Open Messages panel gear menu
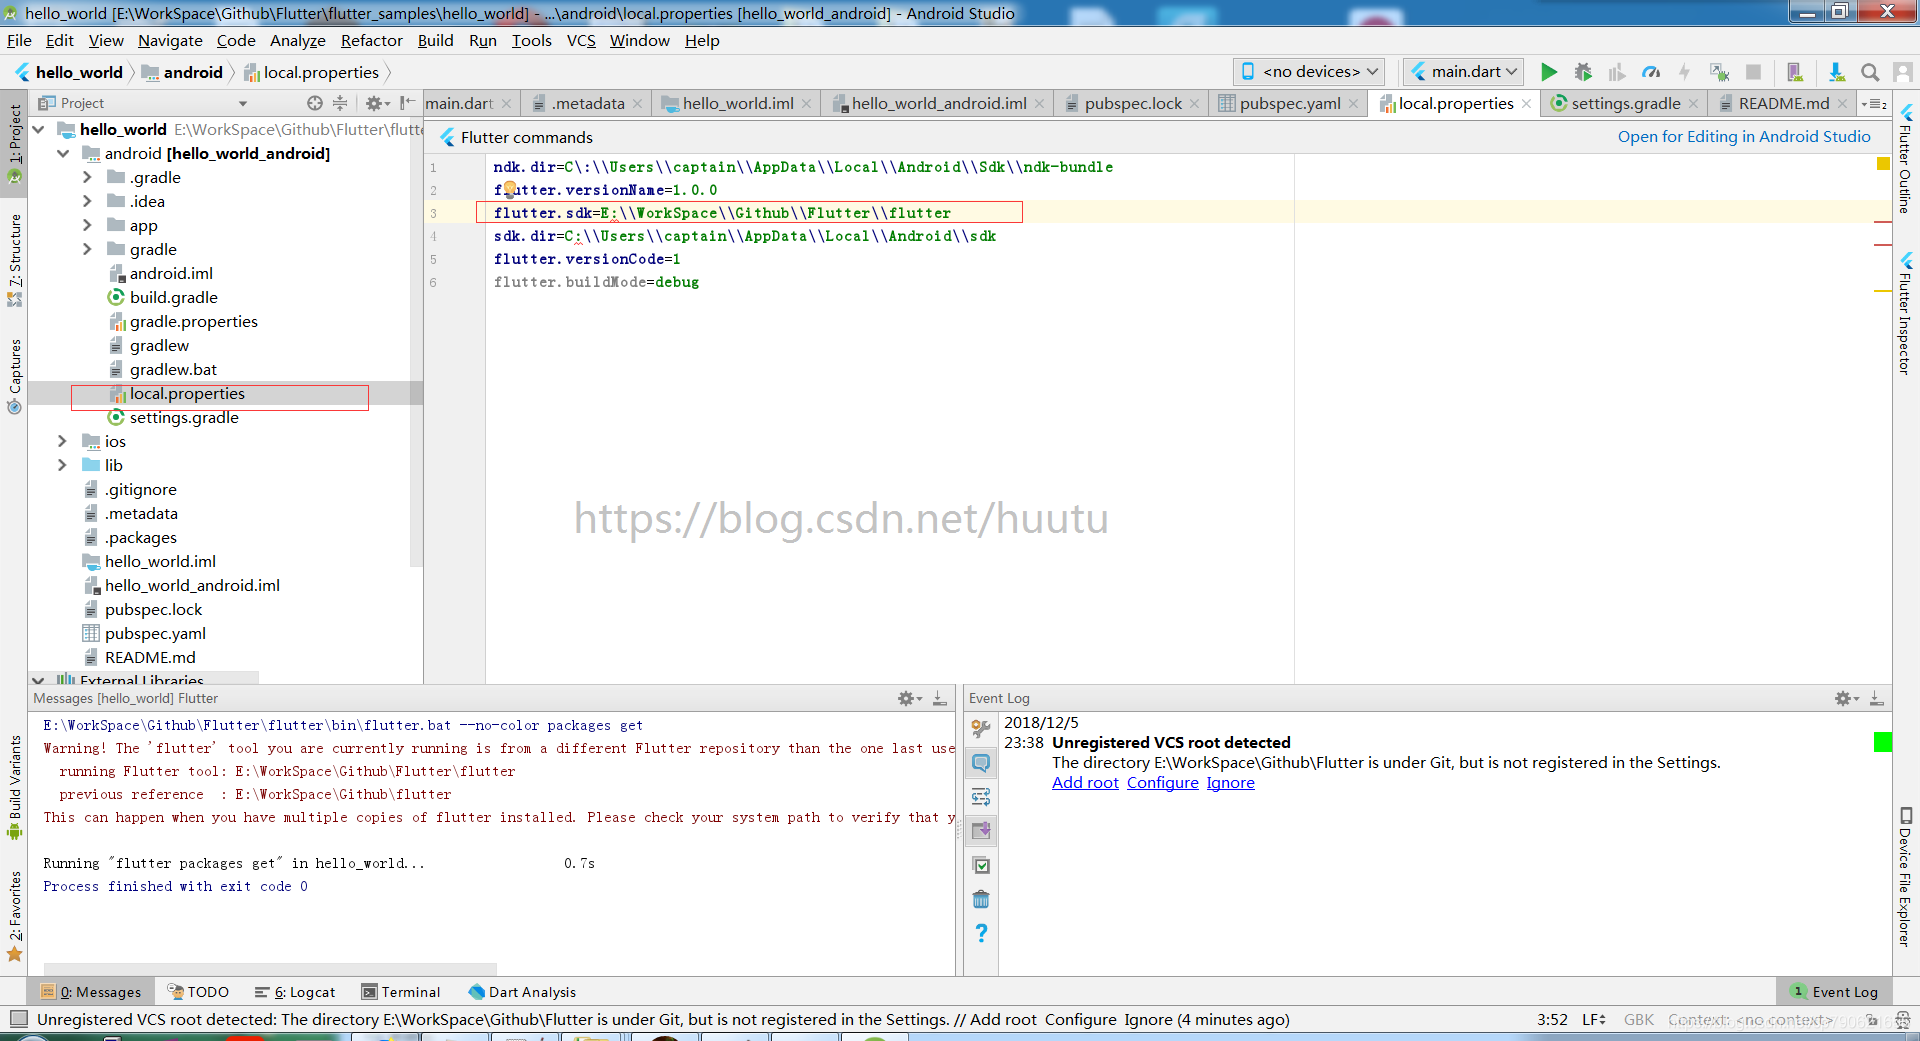 (909, 698)
